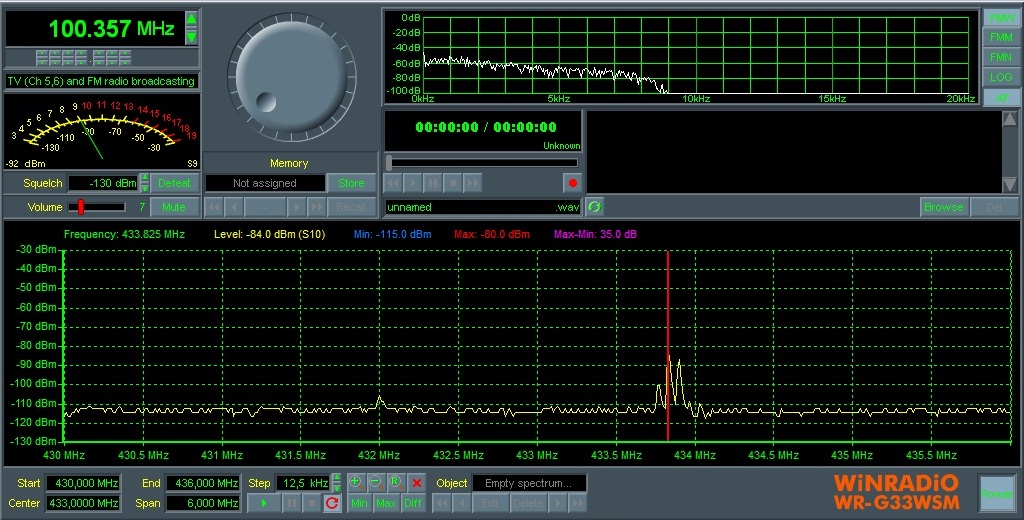Start the spectrum sweep with green play
Viewport: 1024px width, 520px height.
pyautogui.click(x=264, y=504)
